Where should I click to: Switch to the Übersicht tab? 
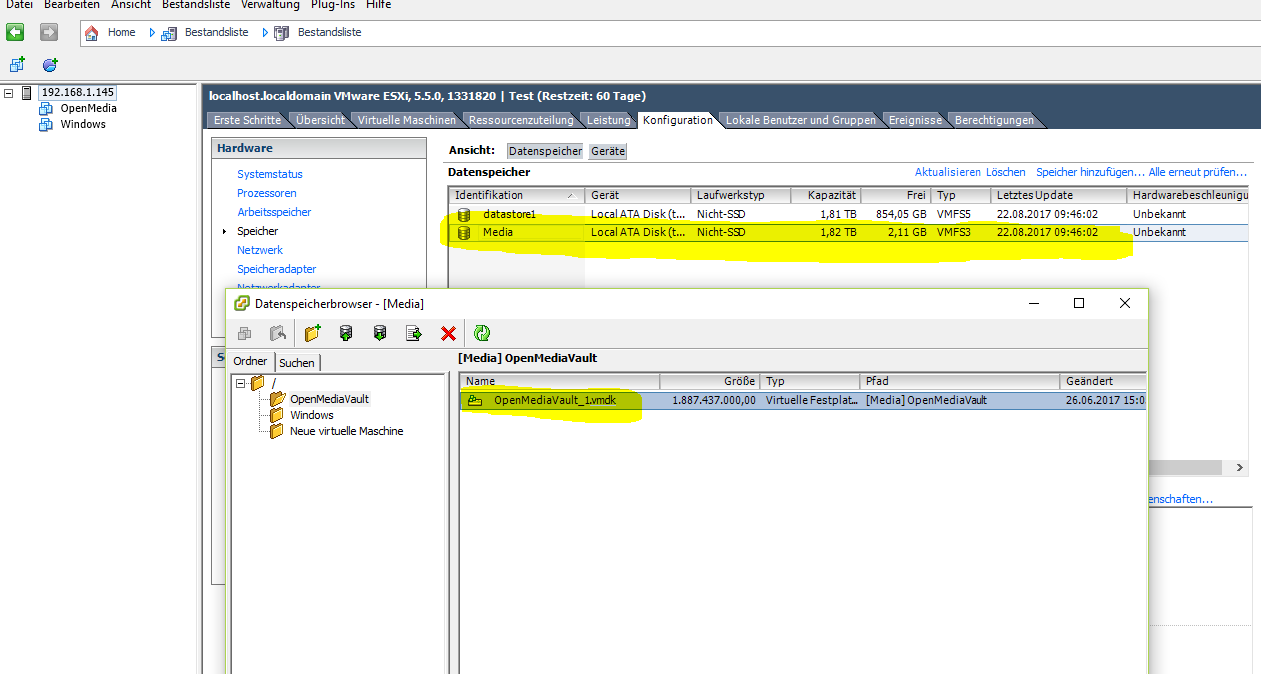point(320,120)
